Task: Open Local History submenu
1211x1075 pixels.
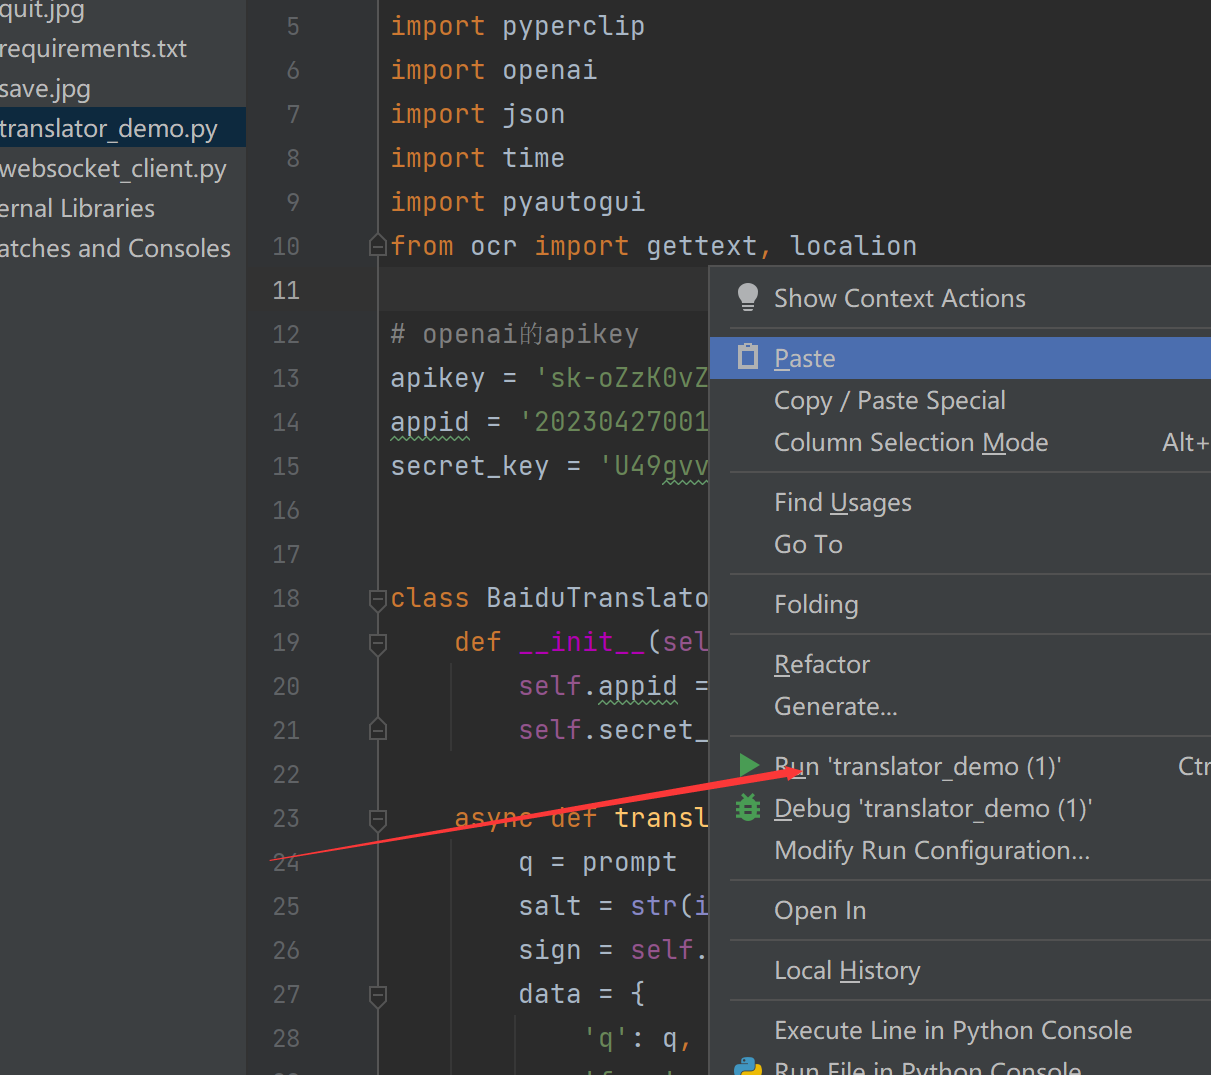Action: point(846,971)
